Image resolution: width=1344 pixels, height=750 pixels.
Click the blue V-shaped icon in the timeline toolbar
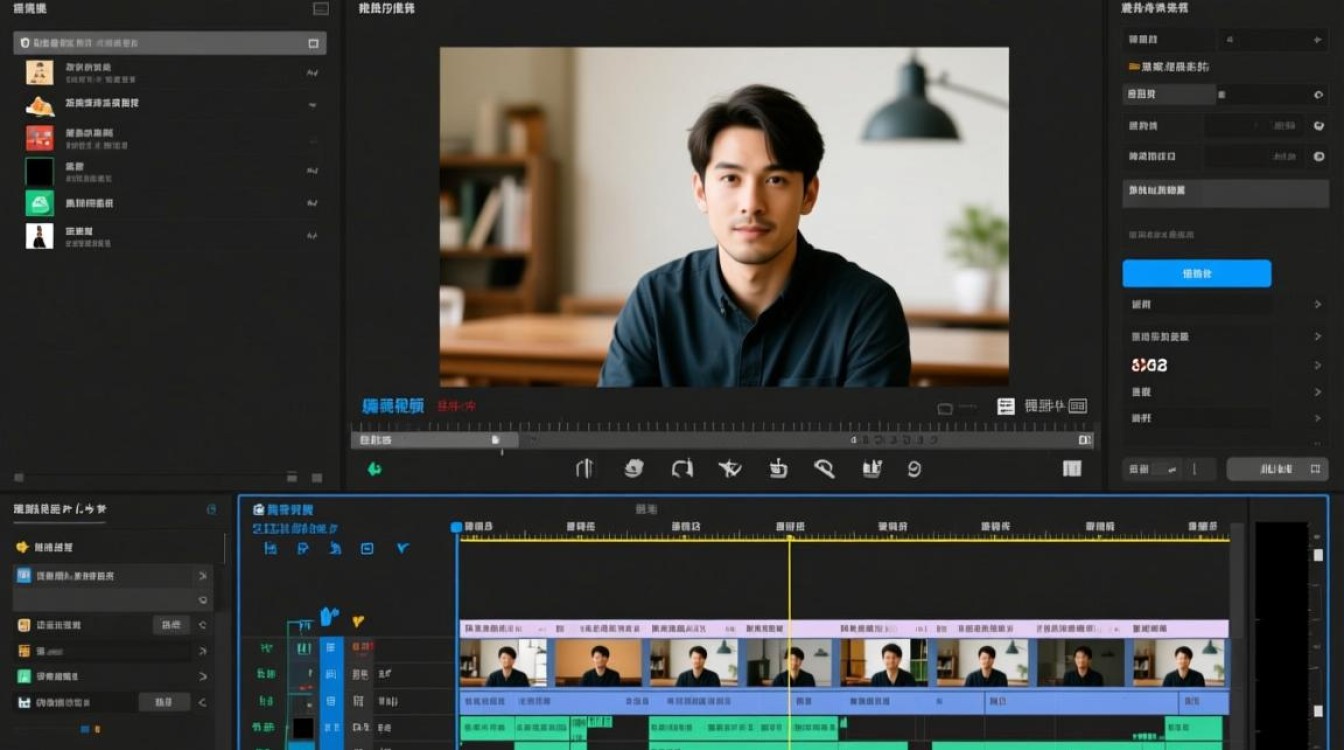pyautogui.click(x=403, y=548)
